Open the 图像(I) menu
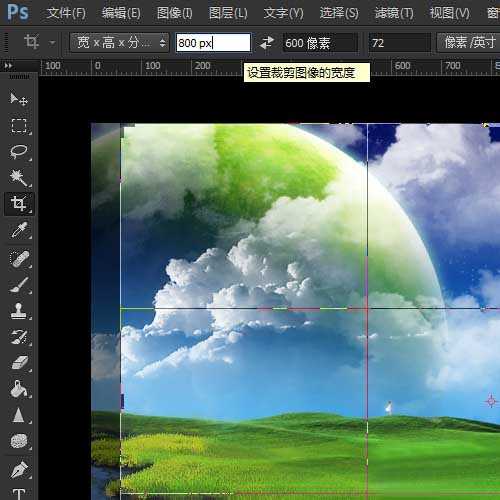 click(x=174, y=13)
